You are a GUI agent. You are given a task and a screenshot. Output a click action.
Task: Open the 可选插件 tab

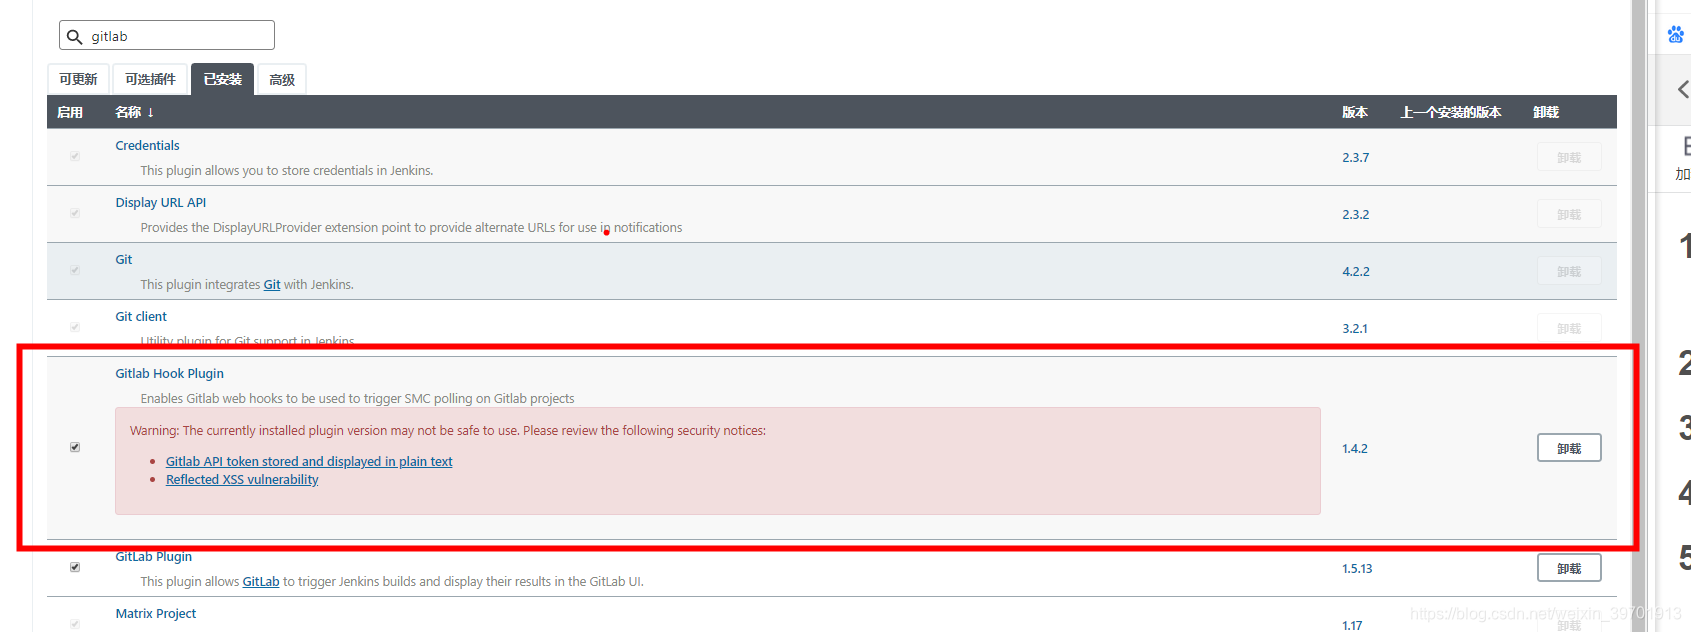tap(150, 79)
